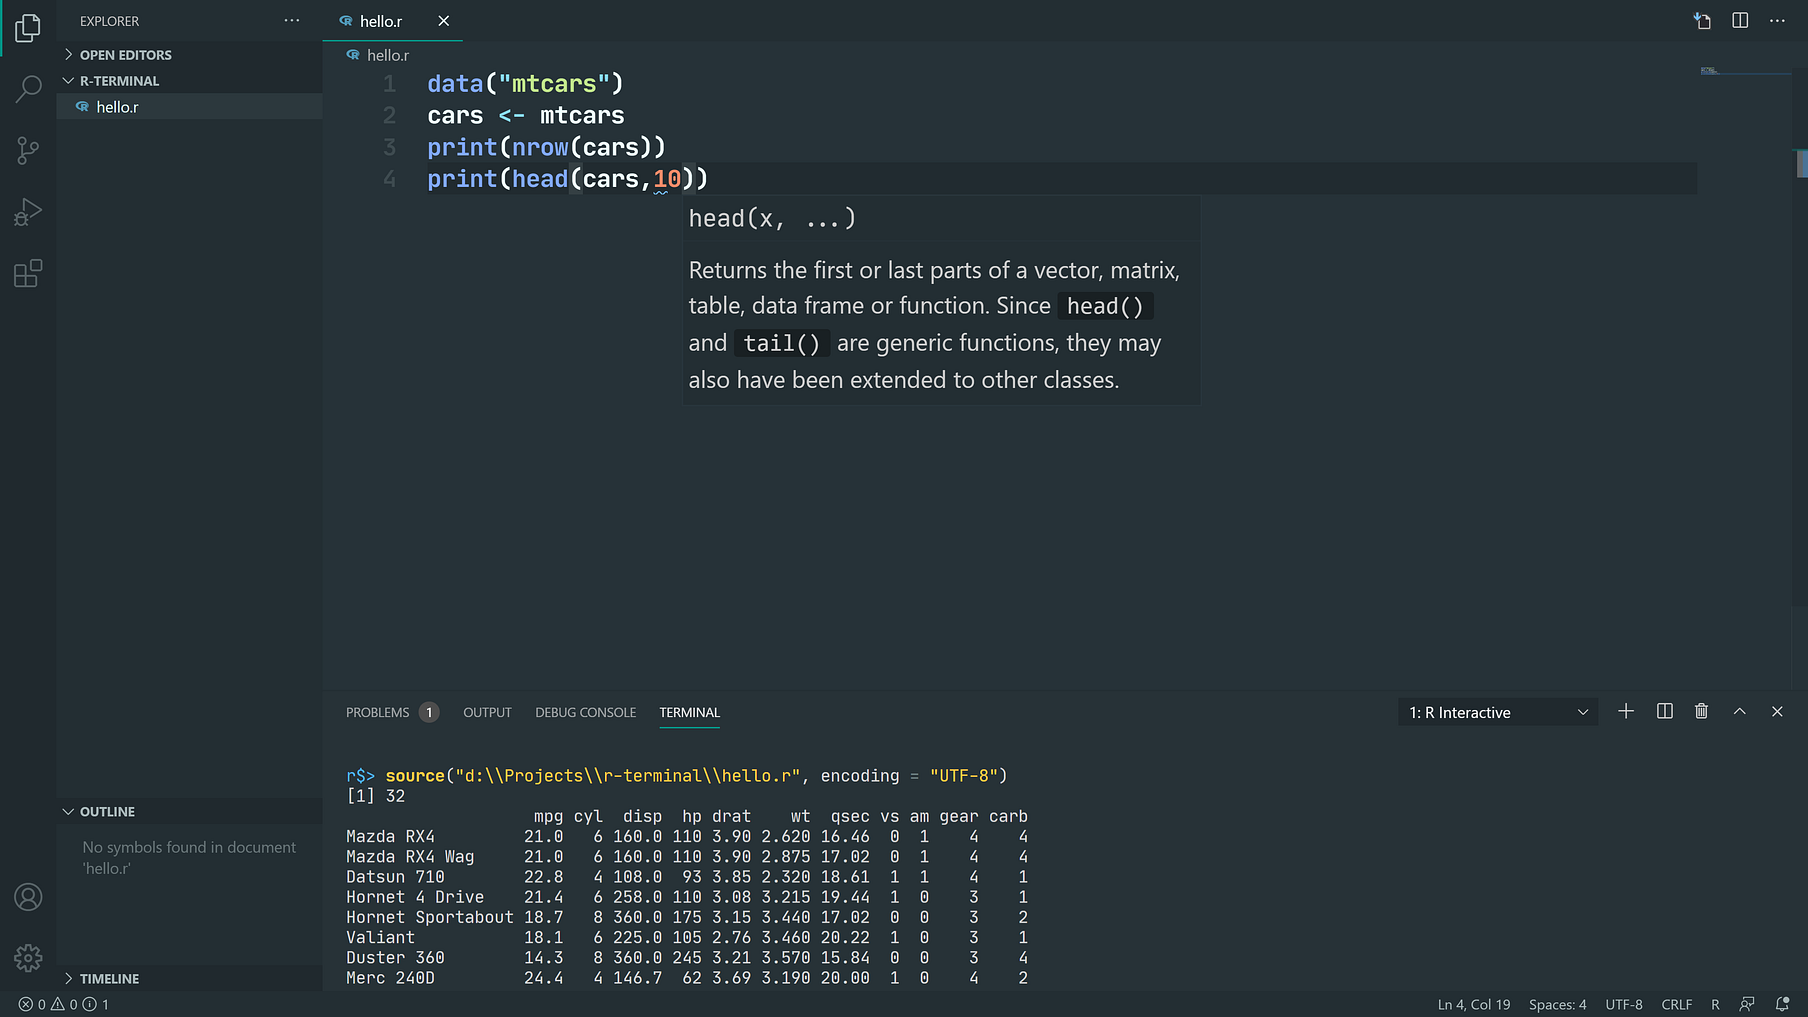Screen dimensions: 1808x1017
Task: Toggle the Explorer view open
Action: click(x=28, y=28)
